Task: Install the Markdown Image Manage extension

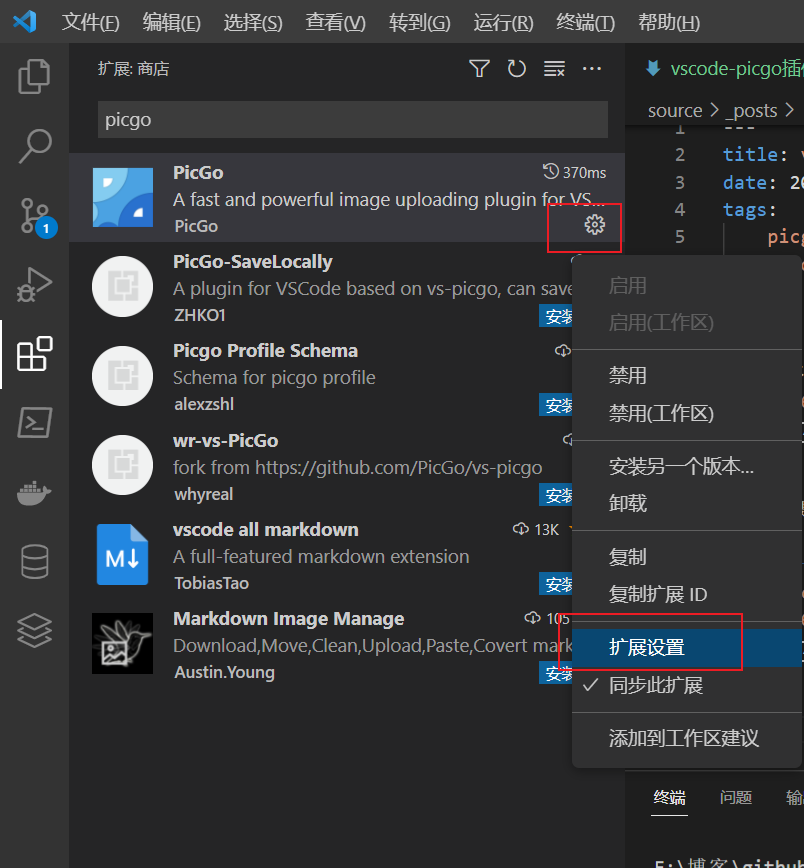Action: click(x=556, y=674)
